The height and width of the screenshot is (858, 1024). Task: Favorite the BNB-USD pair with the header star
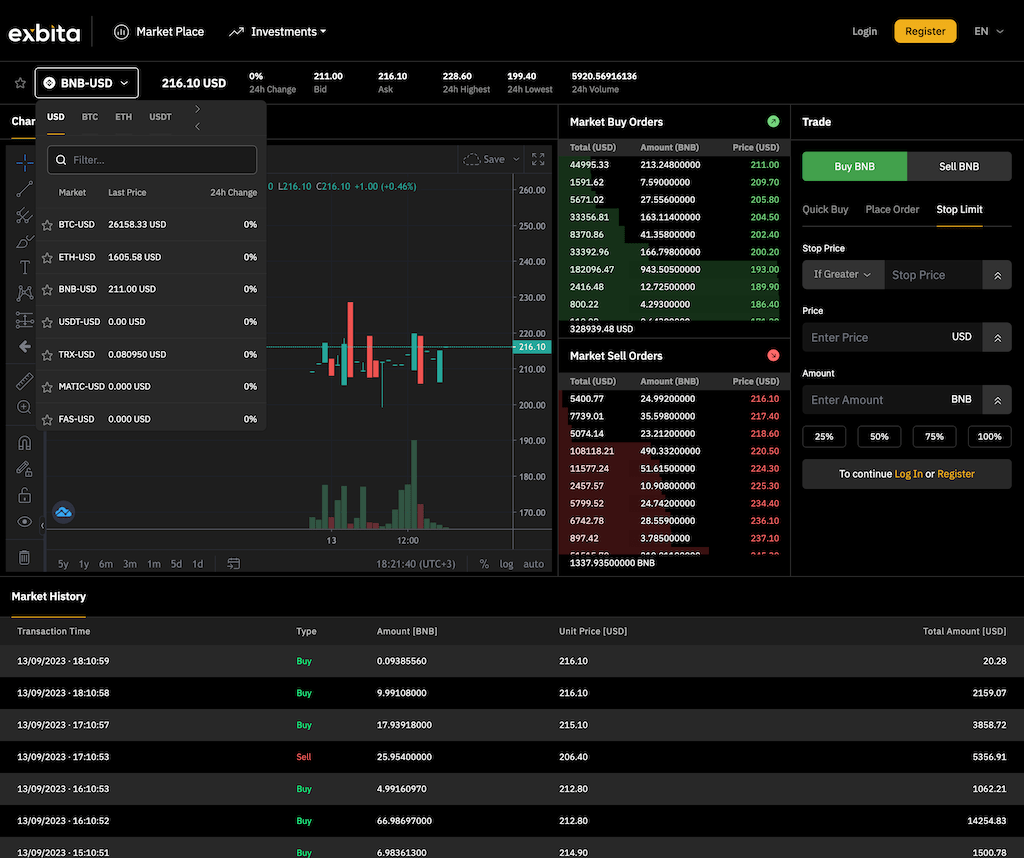tap(20, 83)
